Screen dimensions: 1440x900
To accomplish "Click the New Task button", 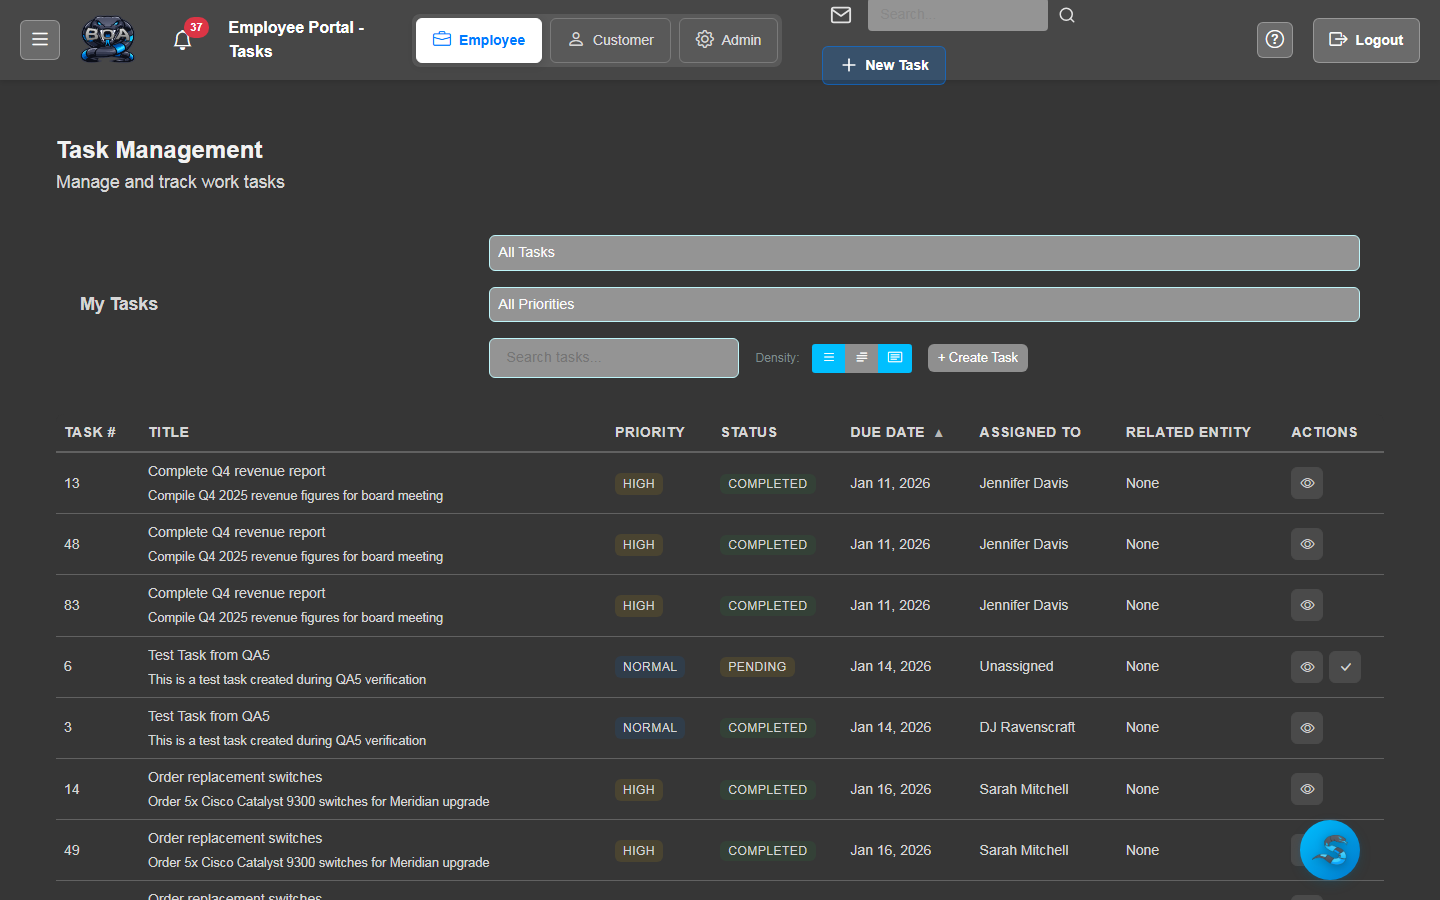I will pyautogui.click(x=883, y=64).
